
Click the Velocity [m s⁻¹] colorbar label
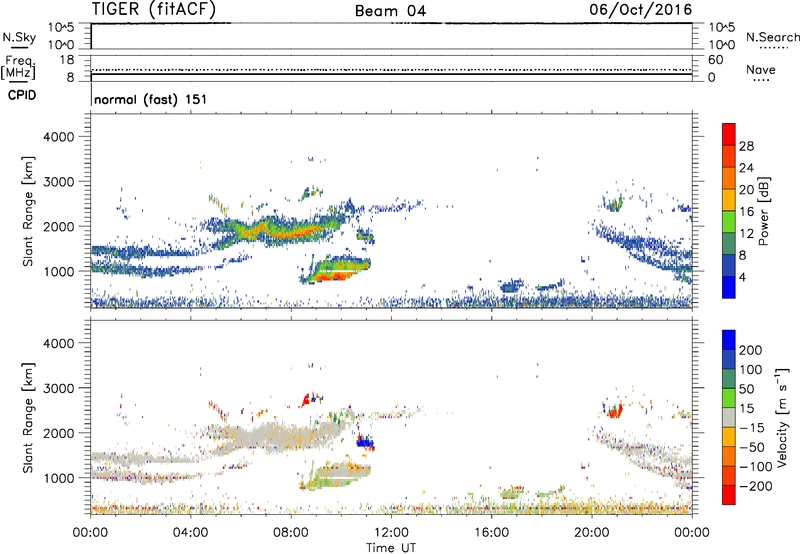[x=782, y=417]
